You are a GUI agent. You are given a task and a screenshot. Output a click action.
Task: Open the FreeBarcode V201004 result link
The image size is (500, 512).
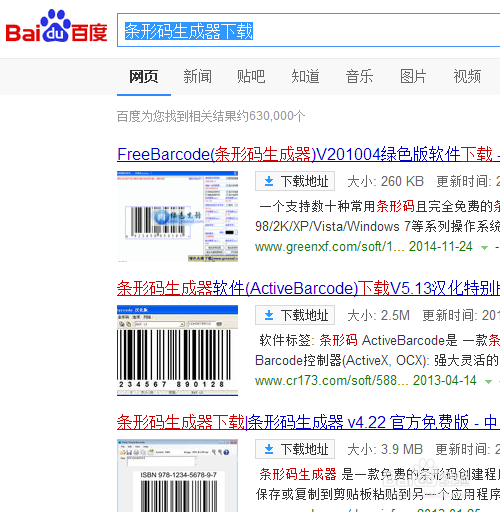[308, 155]
